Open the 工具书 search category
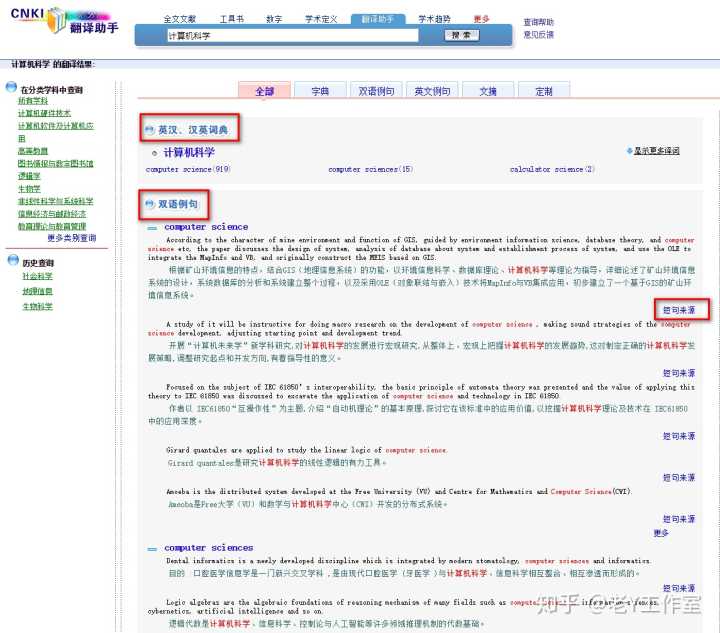Image resolution: width=720 pixels, height=633 pixels. coord(231,19)
